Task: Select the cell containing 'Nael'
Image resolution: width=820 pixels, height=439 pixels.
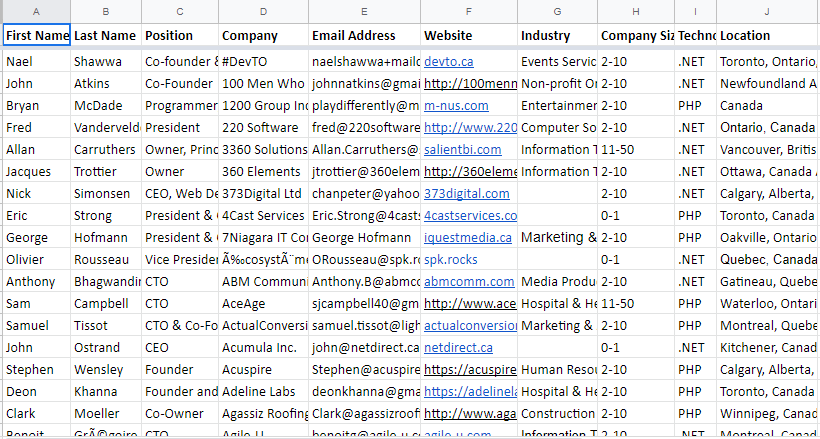Action: 37,62
